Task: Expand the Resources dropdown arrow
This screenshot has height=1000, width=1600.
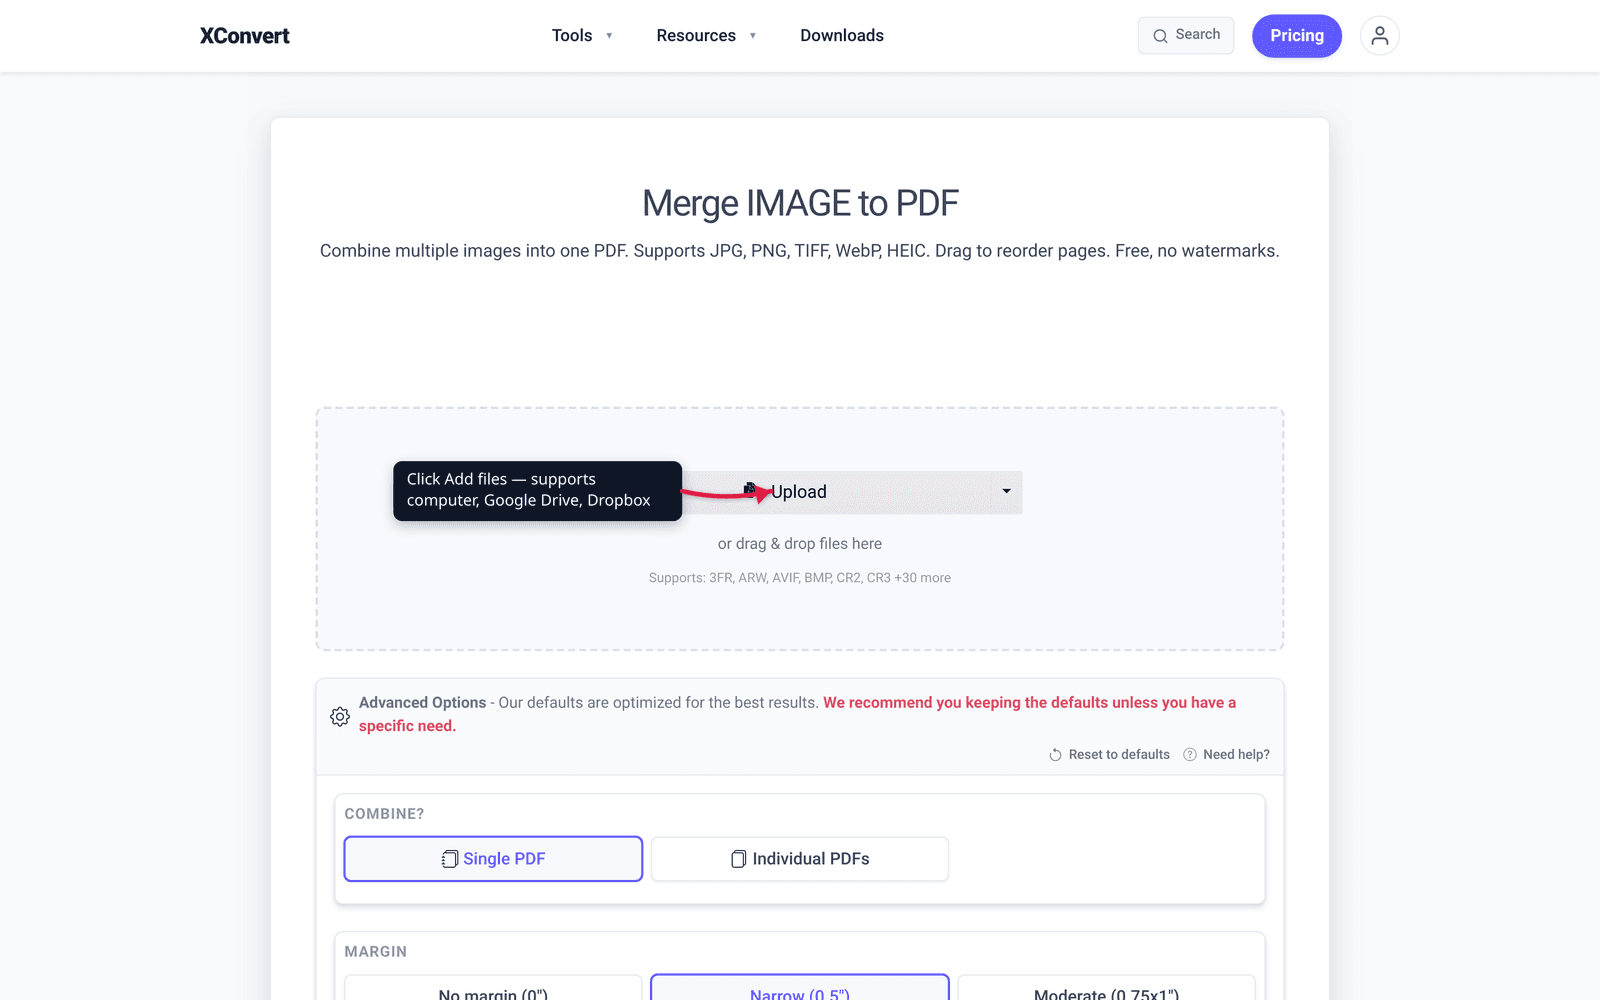Action: point(753,36)
